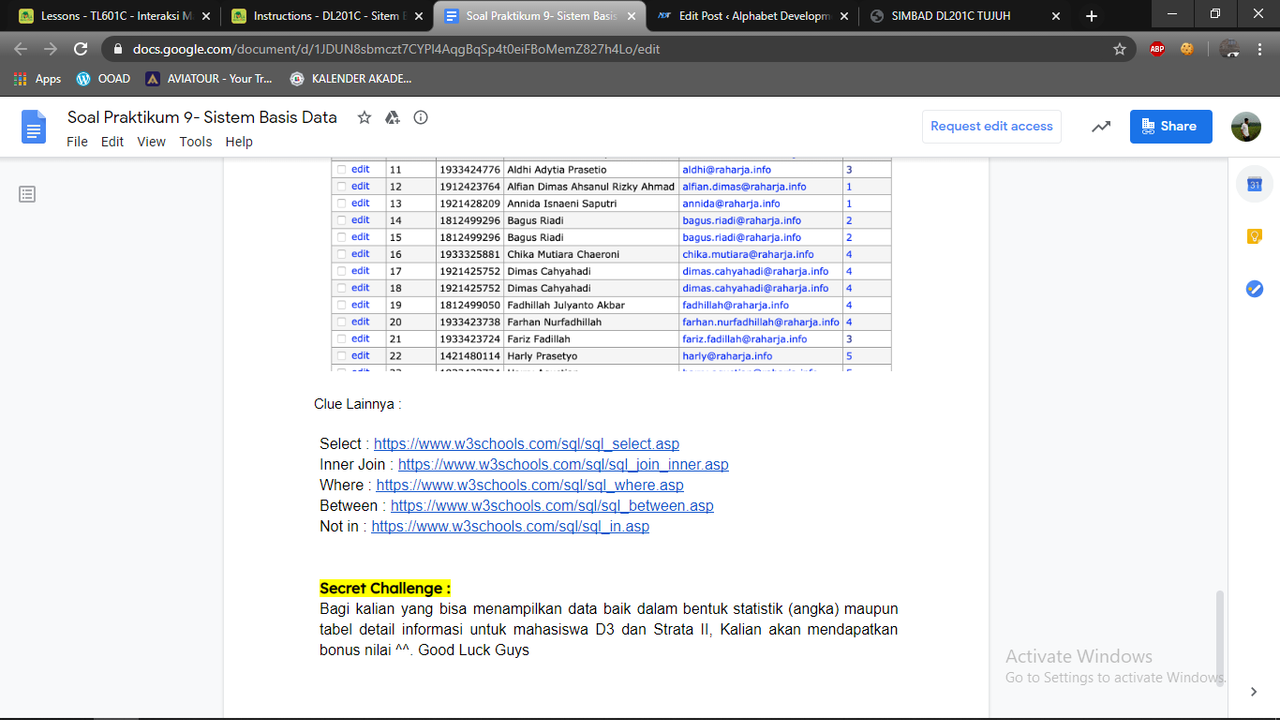
Task: Show the document outline panel
Action: [27, 194]
